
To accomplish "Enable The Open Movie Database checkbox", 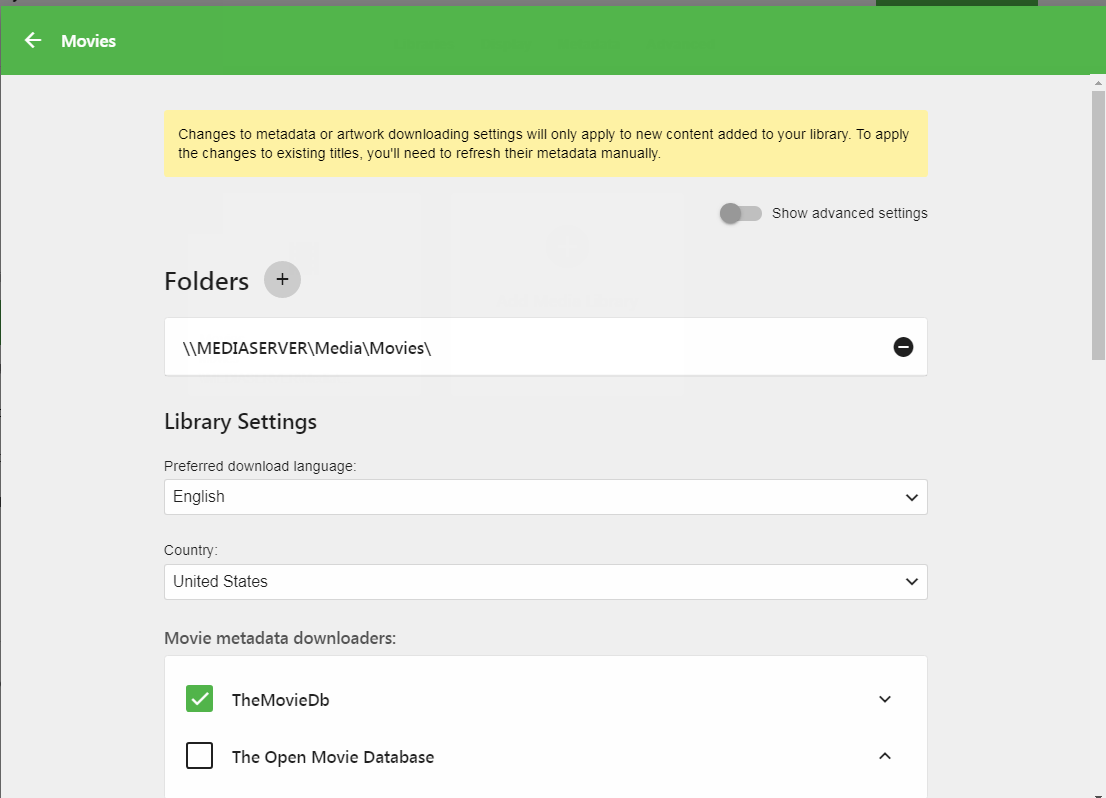I will pos(200,756).
